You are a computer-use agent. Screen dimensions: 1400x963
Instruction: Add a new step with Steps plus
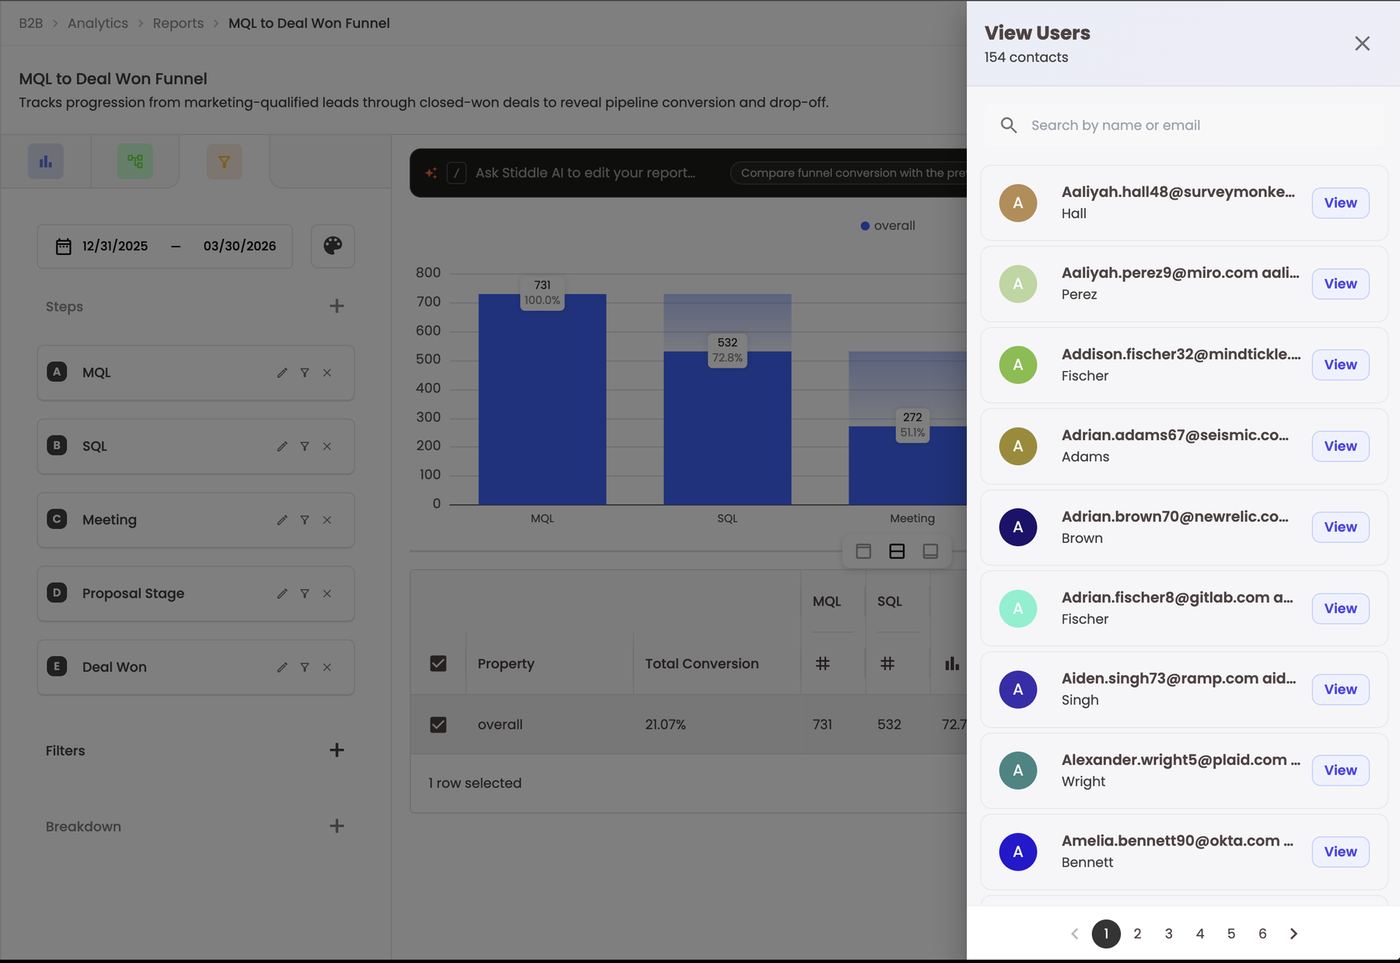coord(337,306)
